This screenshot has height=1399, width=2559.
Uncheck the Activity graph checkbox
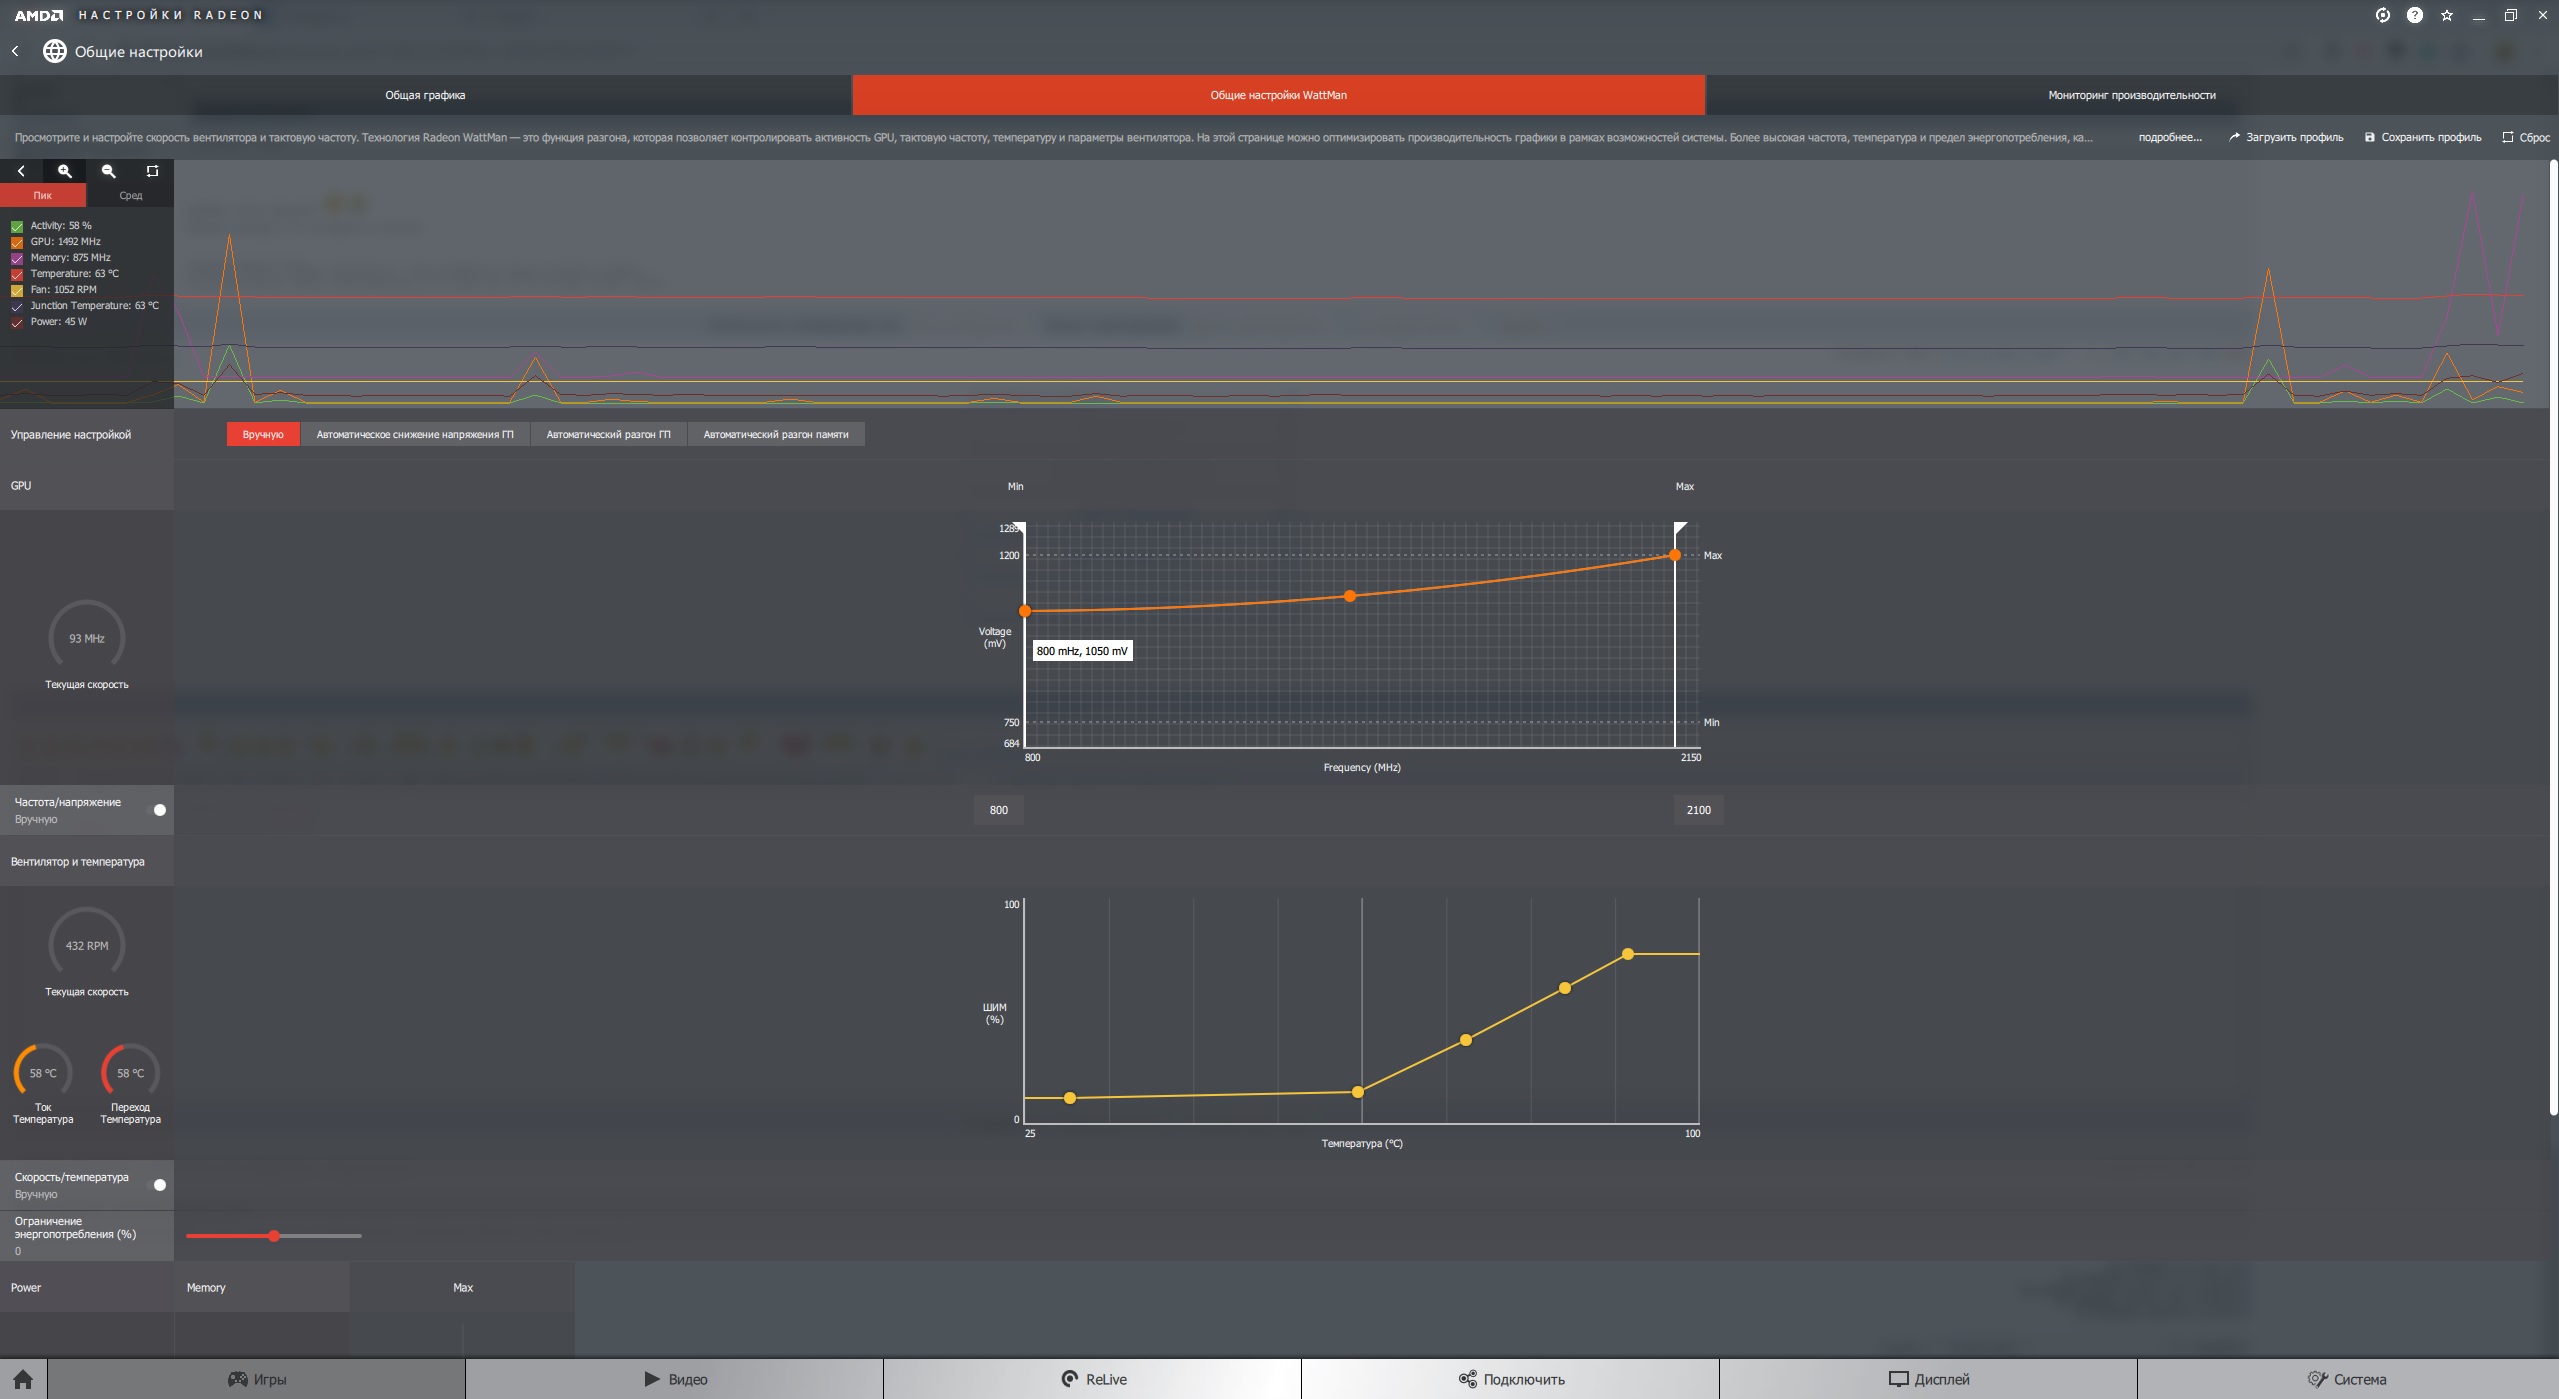pos(17,226)
